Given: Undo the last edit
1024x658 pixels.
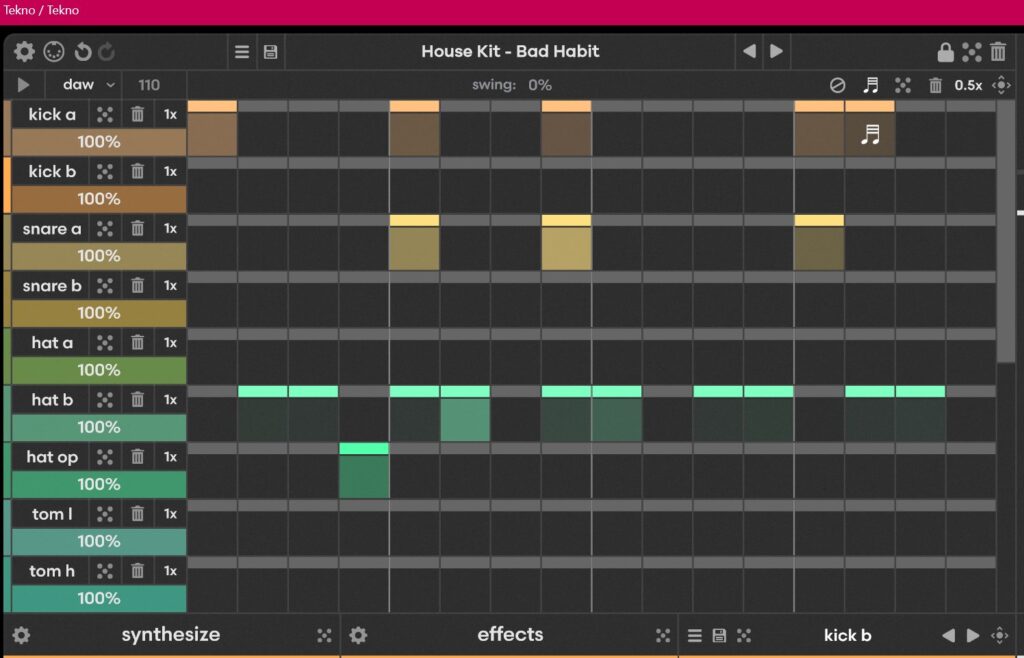Looking at the screenshot, I should click(83, 52).
